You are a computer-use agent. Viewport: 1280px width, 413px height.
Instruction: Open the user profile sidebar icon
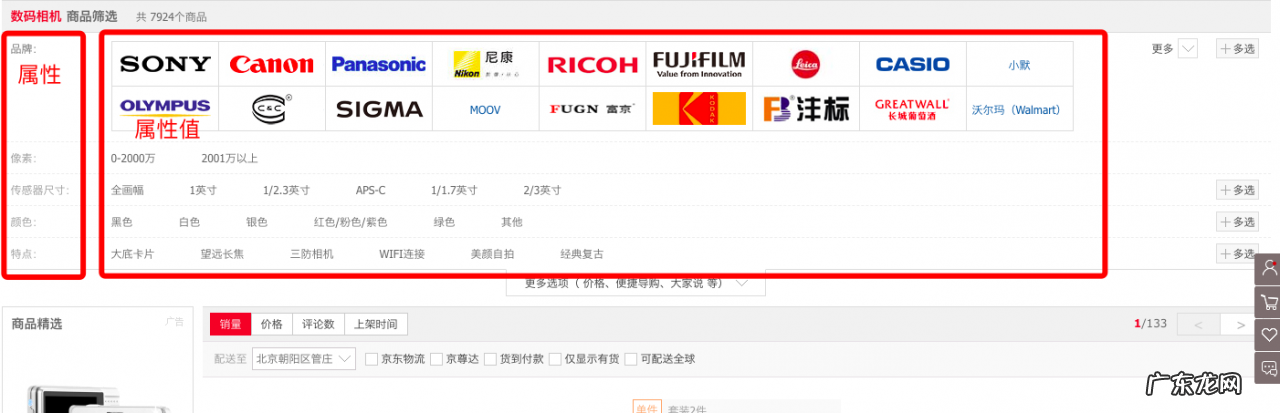click(x=1269, y=267)
